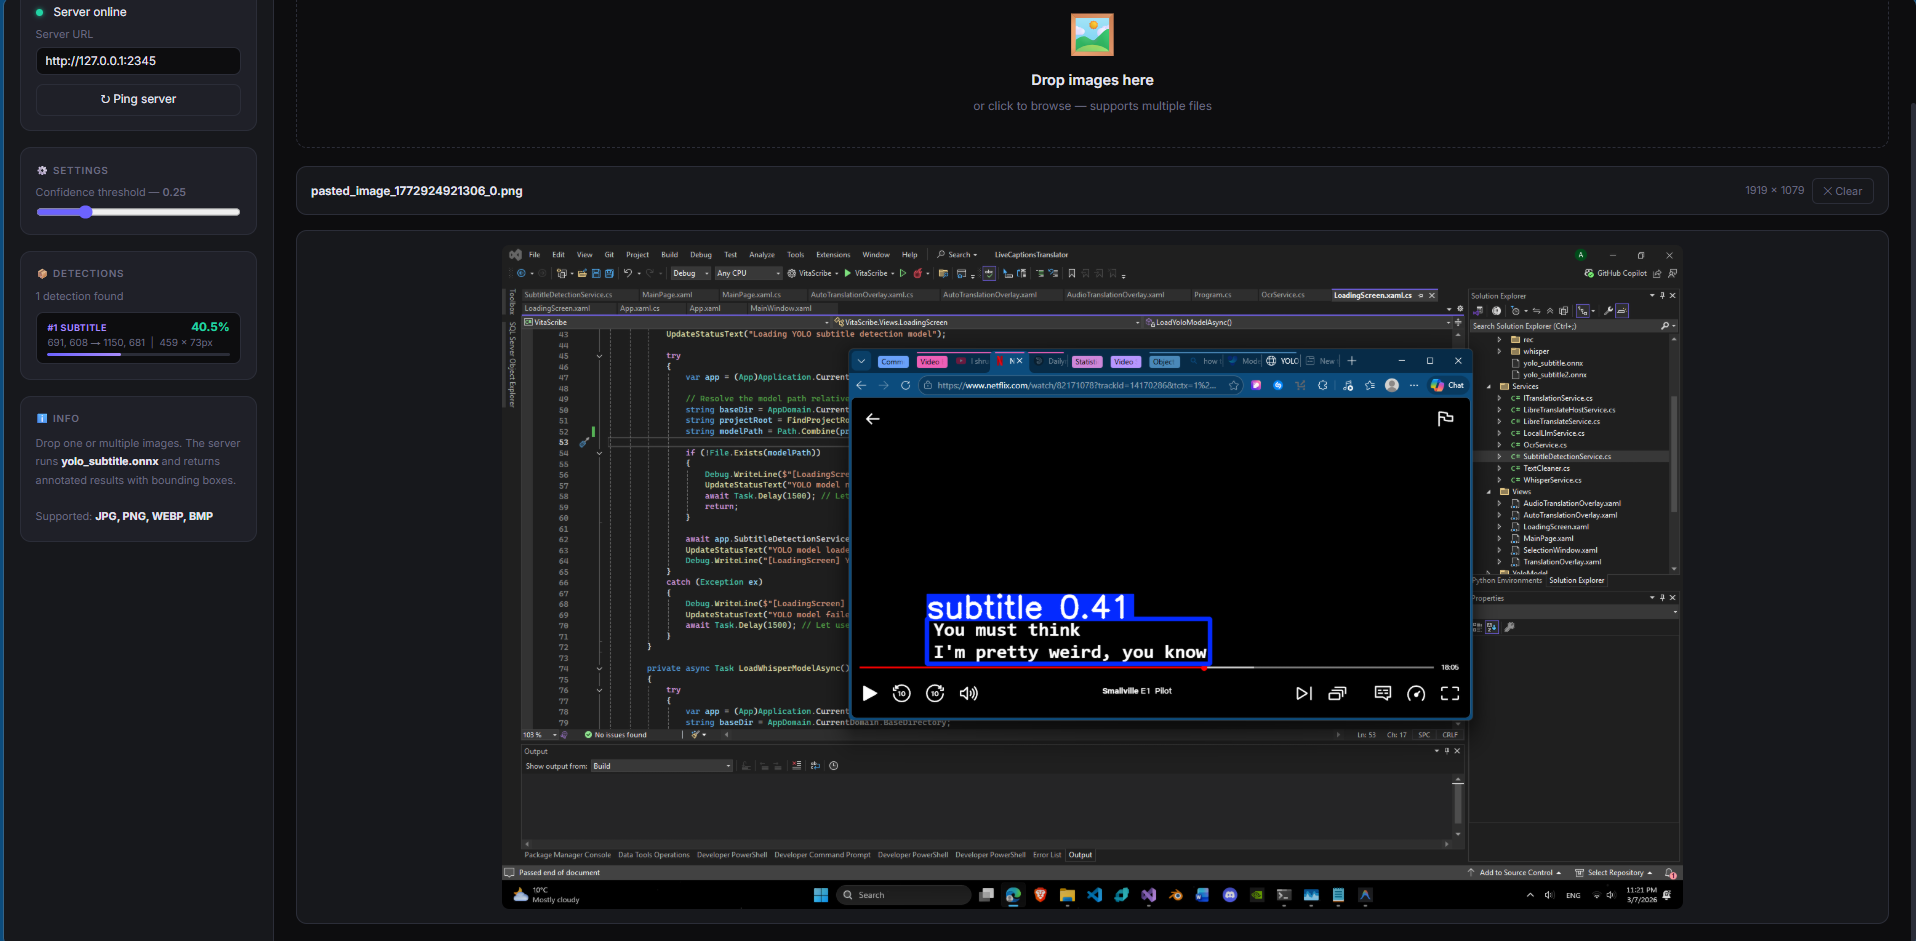Viewport: 1916px width, 941px height.
Task: Enter fullscreen using the fullscreen icon
Action: click(1449, 693)
